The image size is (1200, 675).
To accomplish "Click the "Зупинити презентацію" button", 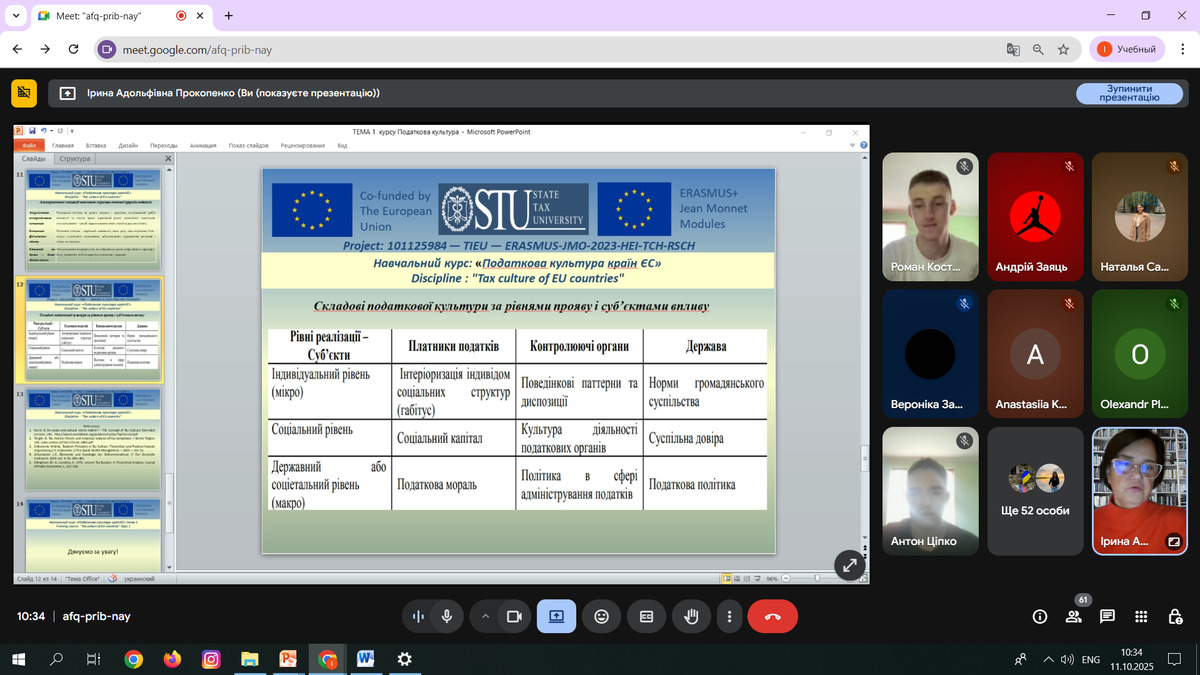I will [x=1128, y=93].
